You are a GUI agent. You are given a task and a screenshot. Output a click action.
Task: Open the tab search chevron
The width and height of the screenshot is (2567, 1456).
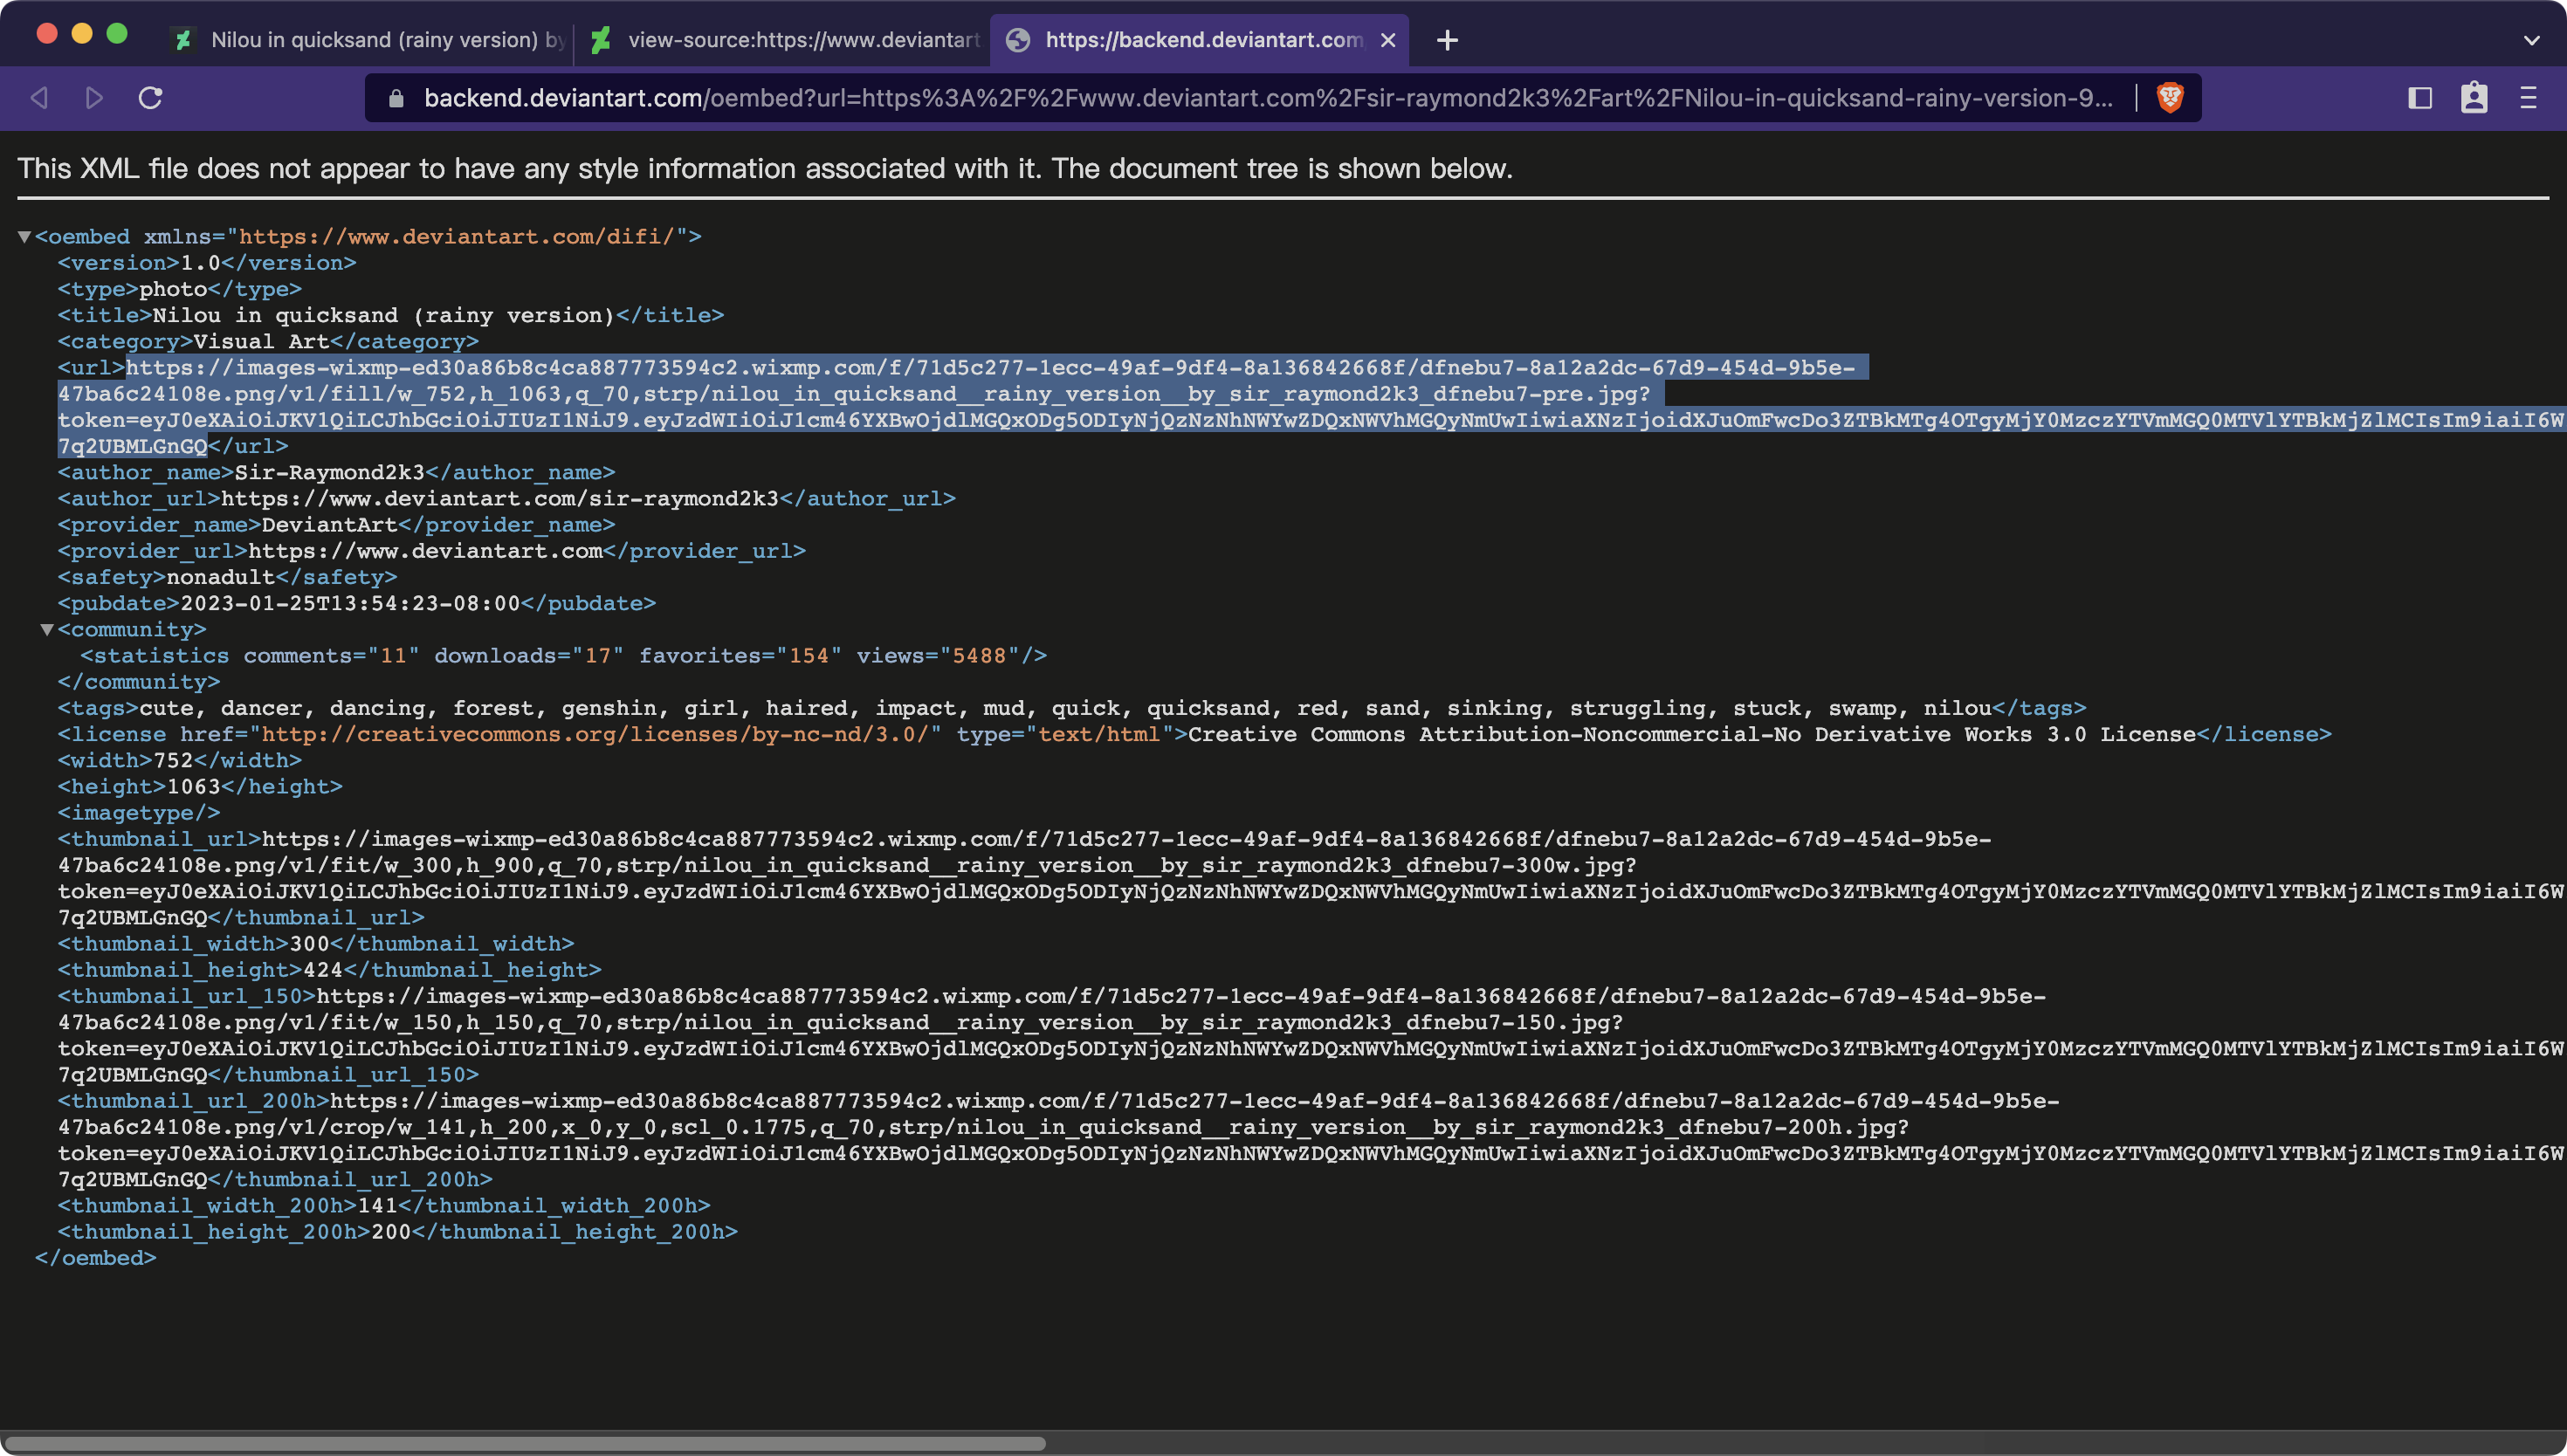pyautogui.click(x=2532, y=40)
